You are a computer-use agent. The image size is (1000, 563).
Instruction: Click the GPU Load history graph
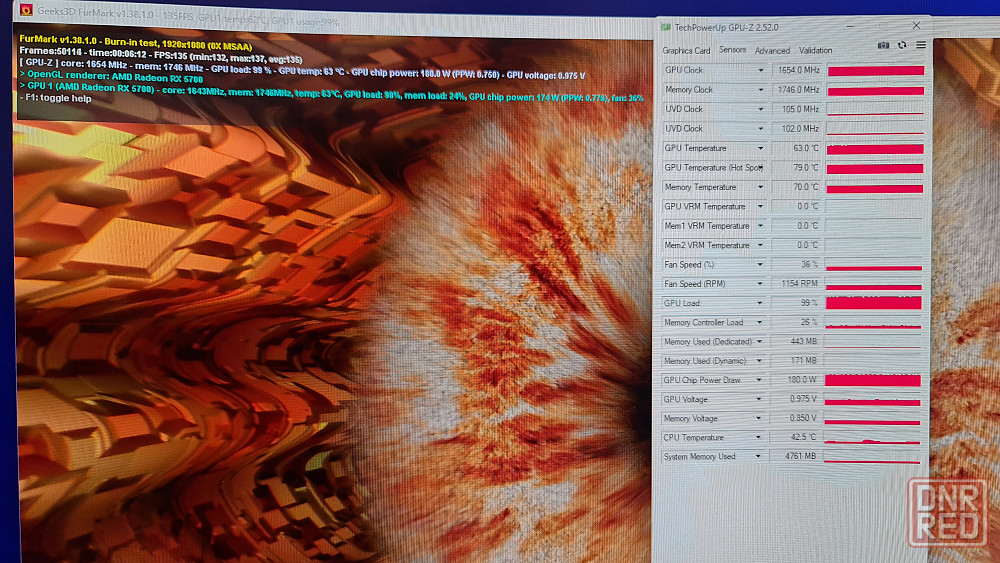pos(874,303)
